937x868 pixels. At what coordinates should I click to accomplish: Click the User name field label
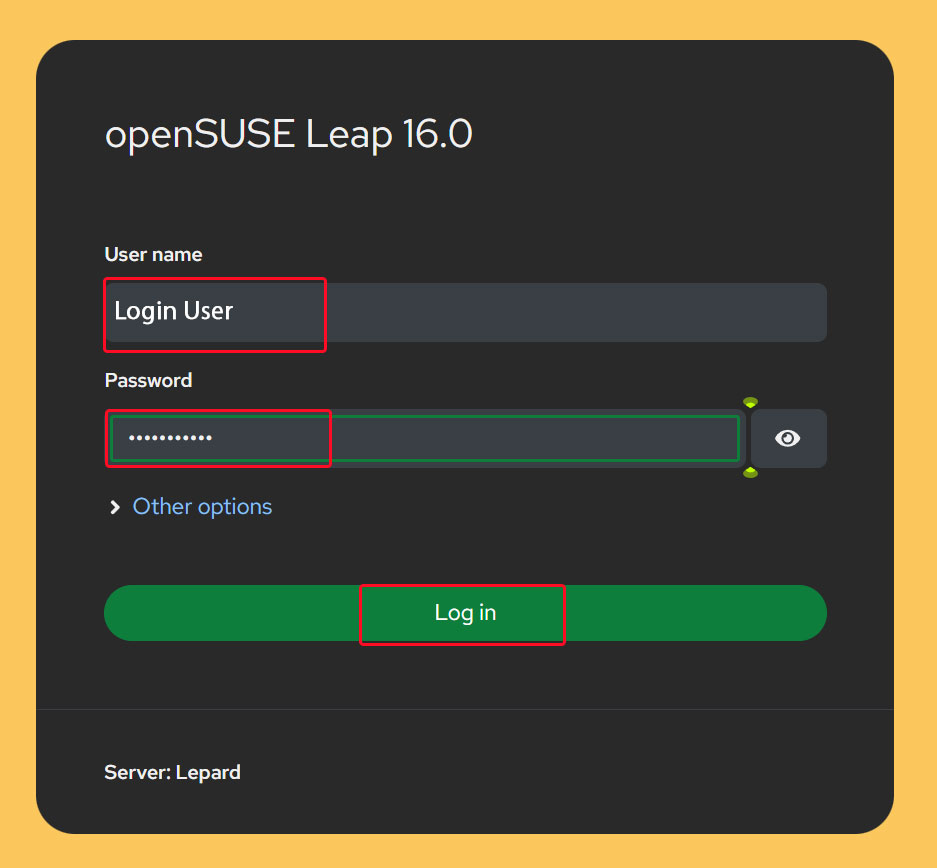click(x=153, y=255)
